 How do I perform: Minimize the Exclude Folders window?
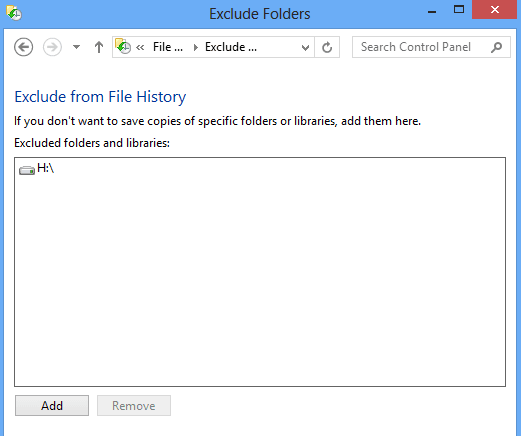(x=432, y=11)
